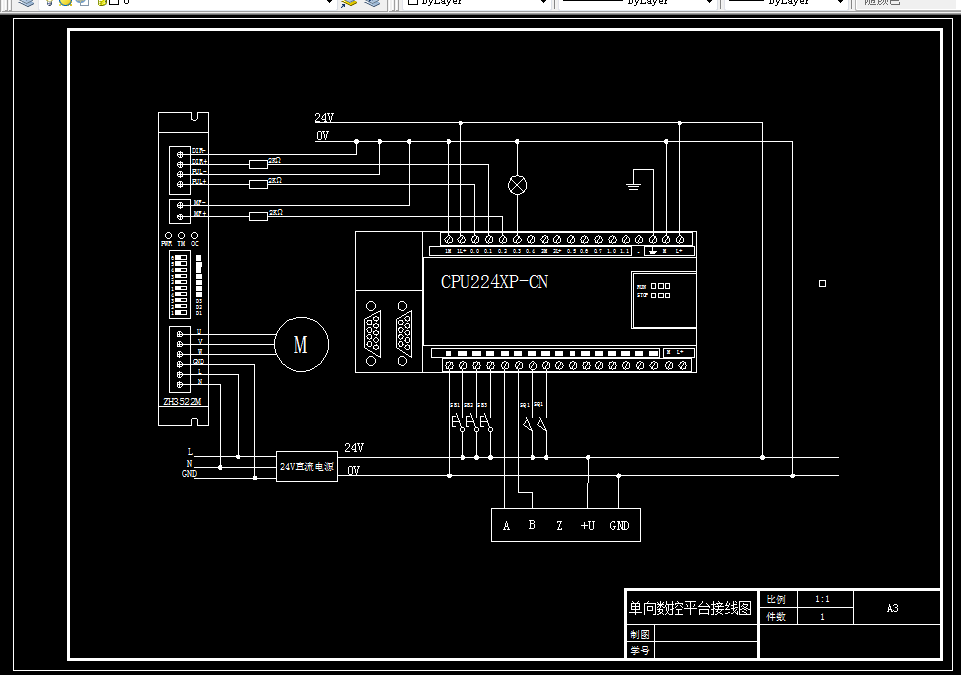Select encoder terminal B label

point(532,525)
